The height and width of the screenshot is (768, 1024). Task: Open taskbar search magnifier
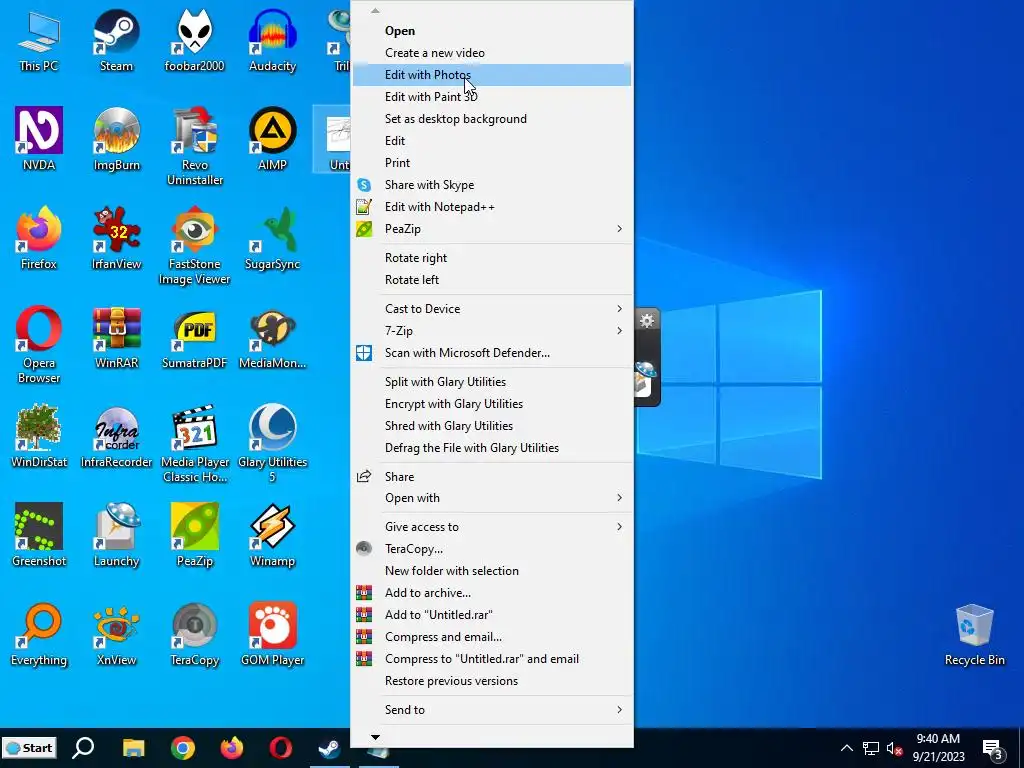[x=83, y=748]
